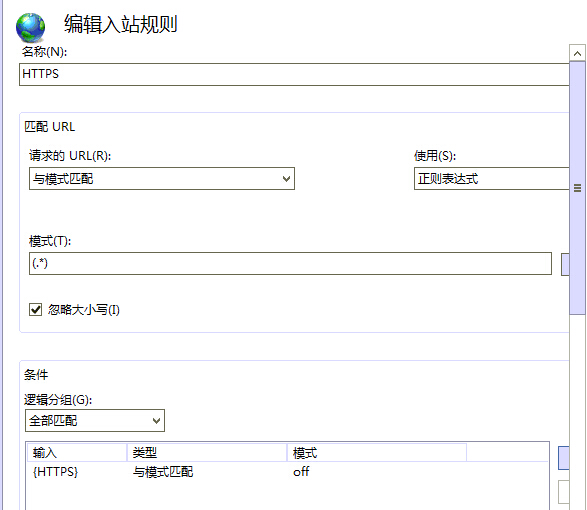Image resolution: width=587 pixels, height=510 pixels.
Task: Click the top button beside the conditions list
Action: pyautogui.click(x=564, y=458)
